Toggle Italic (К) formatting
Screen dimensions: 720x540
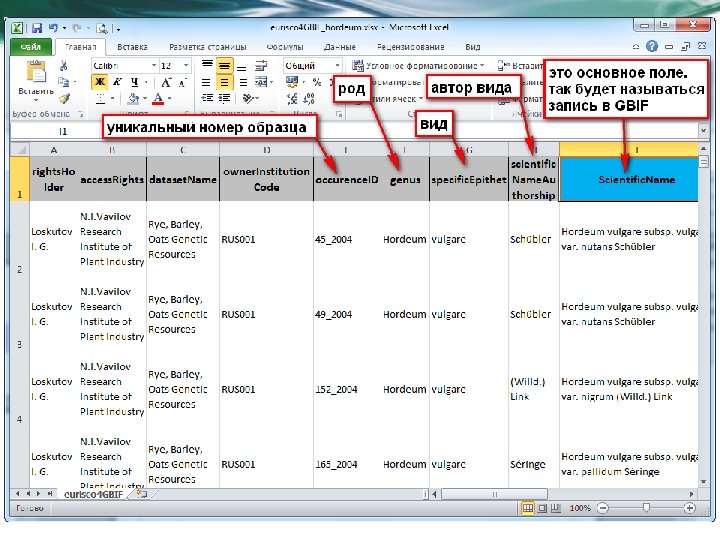pos(117,82)
